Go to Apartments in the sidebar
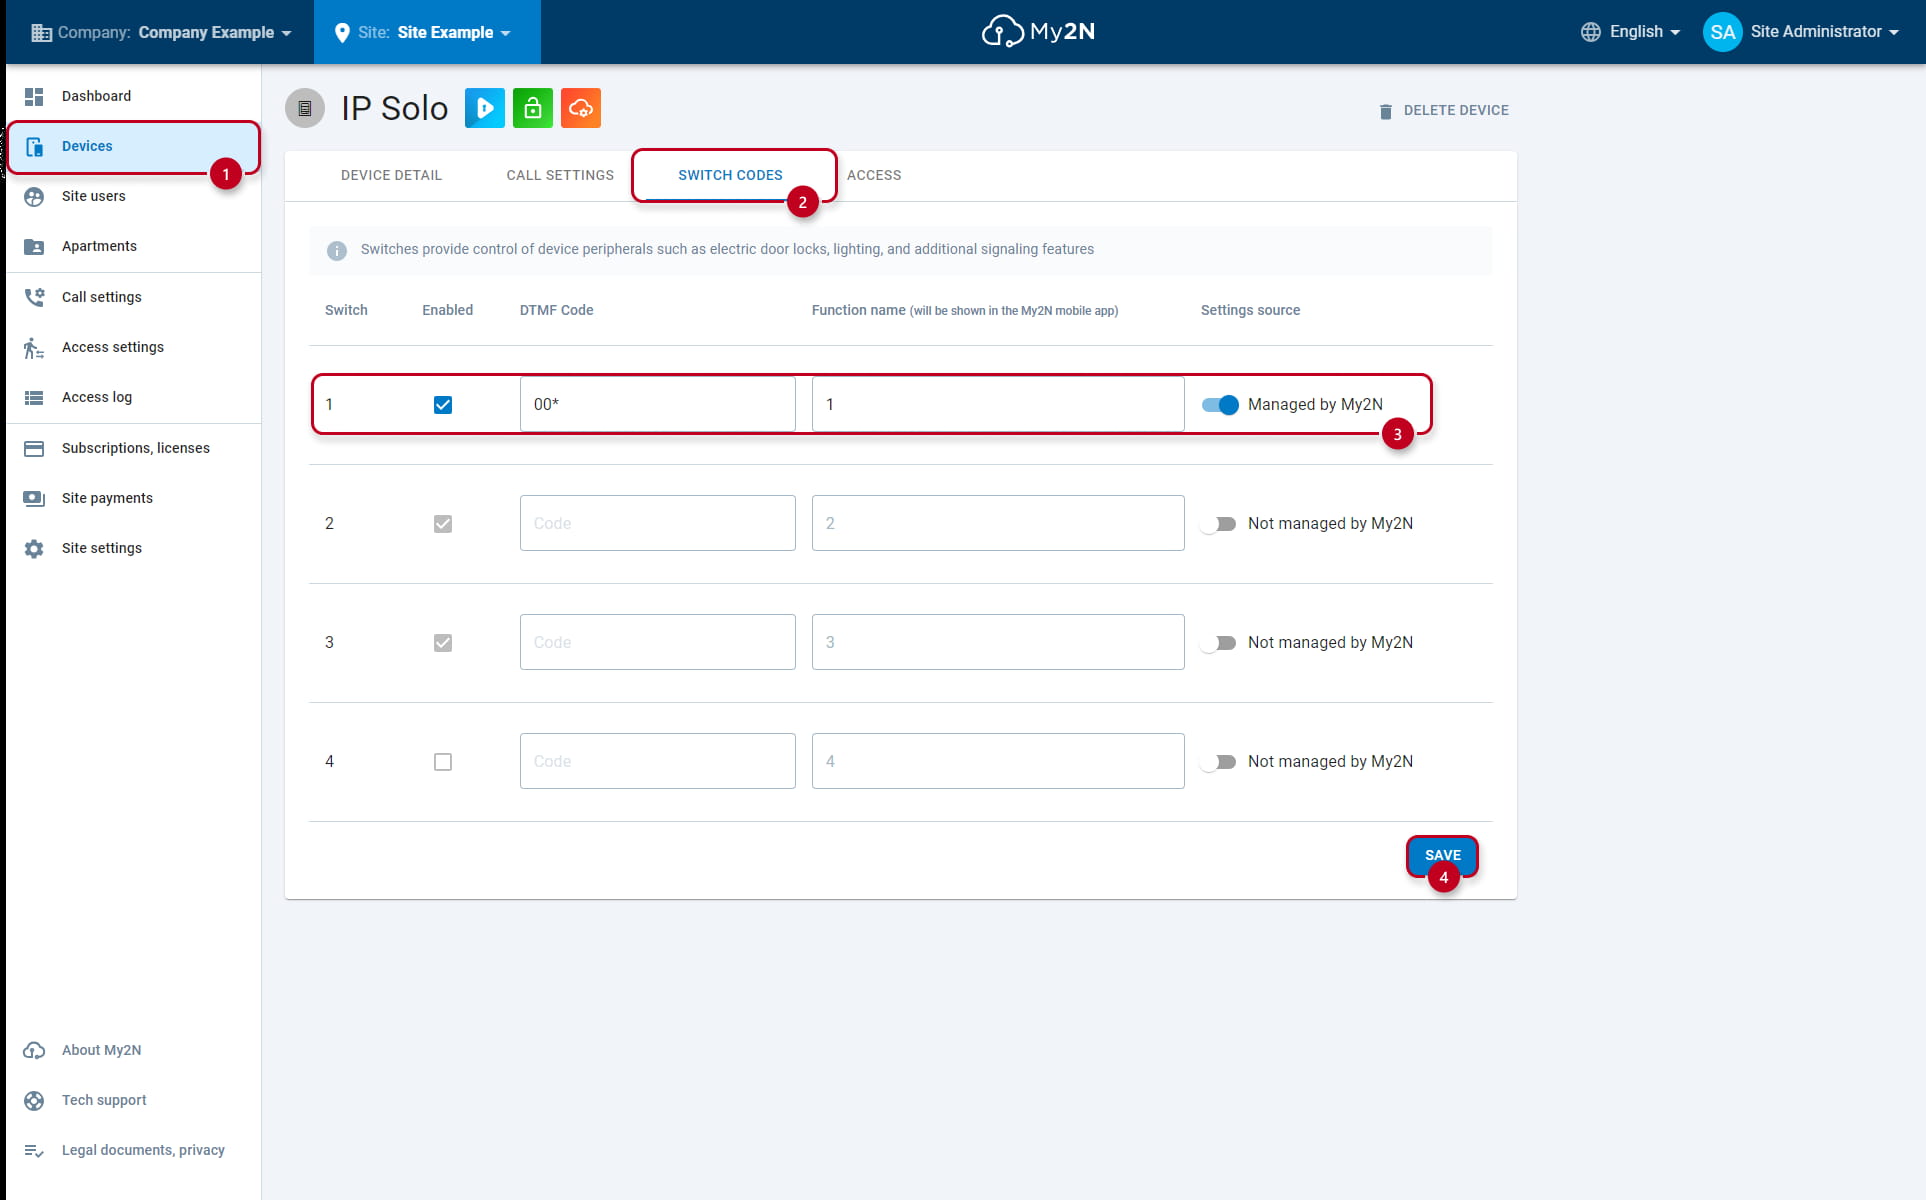The width and height of the screenshot is (1926, 1200). [x=134, y=246]
